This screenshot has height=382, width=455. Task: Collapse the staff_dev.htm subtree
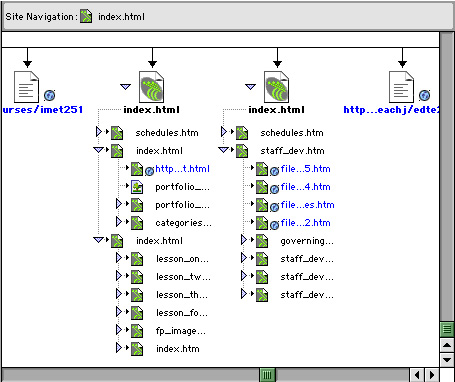(223, 150)
